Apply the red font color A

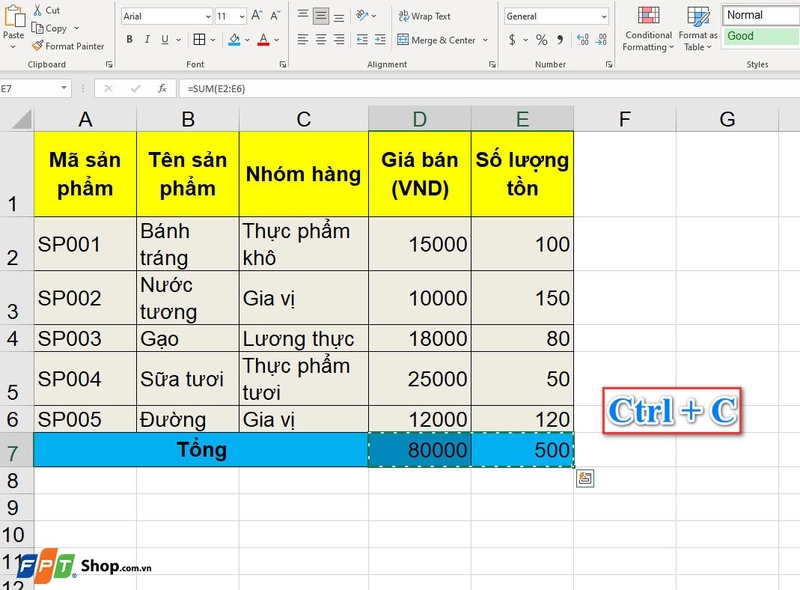pyautogui.click(x=263, y=39)
